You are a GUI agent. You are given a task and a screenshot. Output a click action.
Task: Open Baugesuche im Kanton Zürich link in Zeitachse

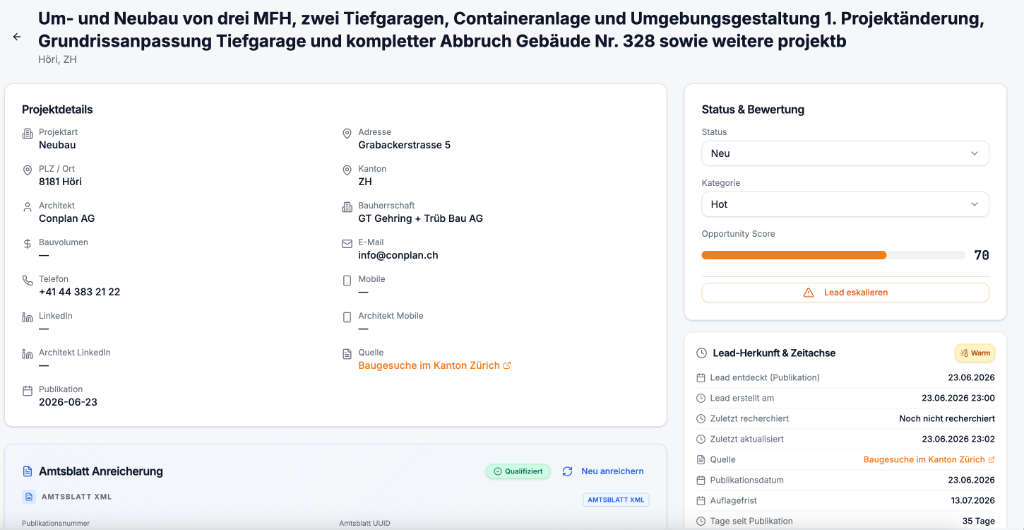[929, 460]
